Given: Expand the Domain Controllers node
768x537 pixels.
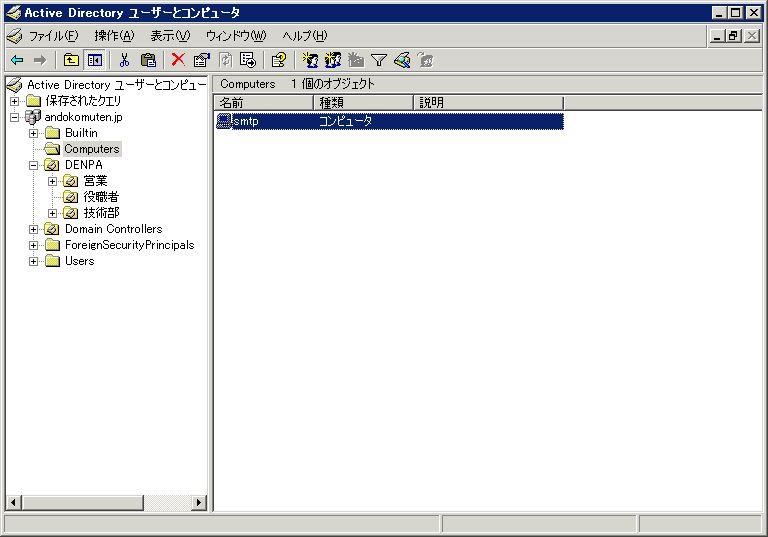Looking at the screenshot, I should click(x=33, y=229).
